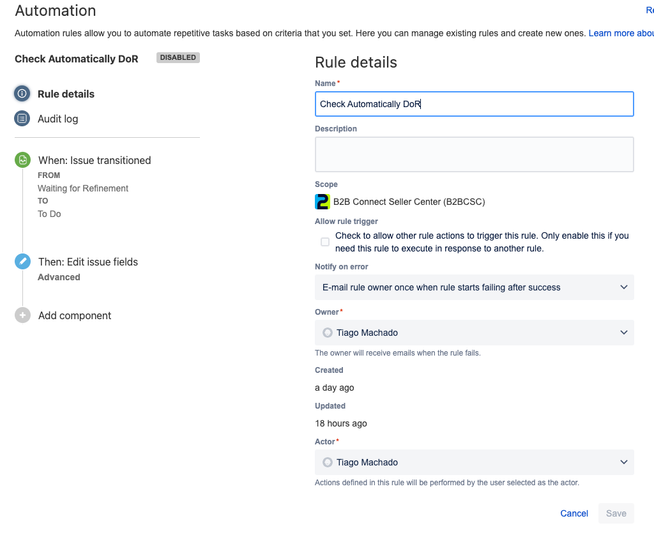Open Then: Edit issue fields component
This screenshot has width=654, height=533.
click(x=88, y=262)
